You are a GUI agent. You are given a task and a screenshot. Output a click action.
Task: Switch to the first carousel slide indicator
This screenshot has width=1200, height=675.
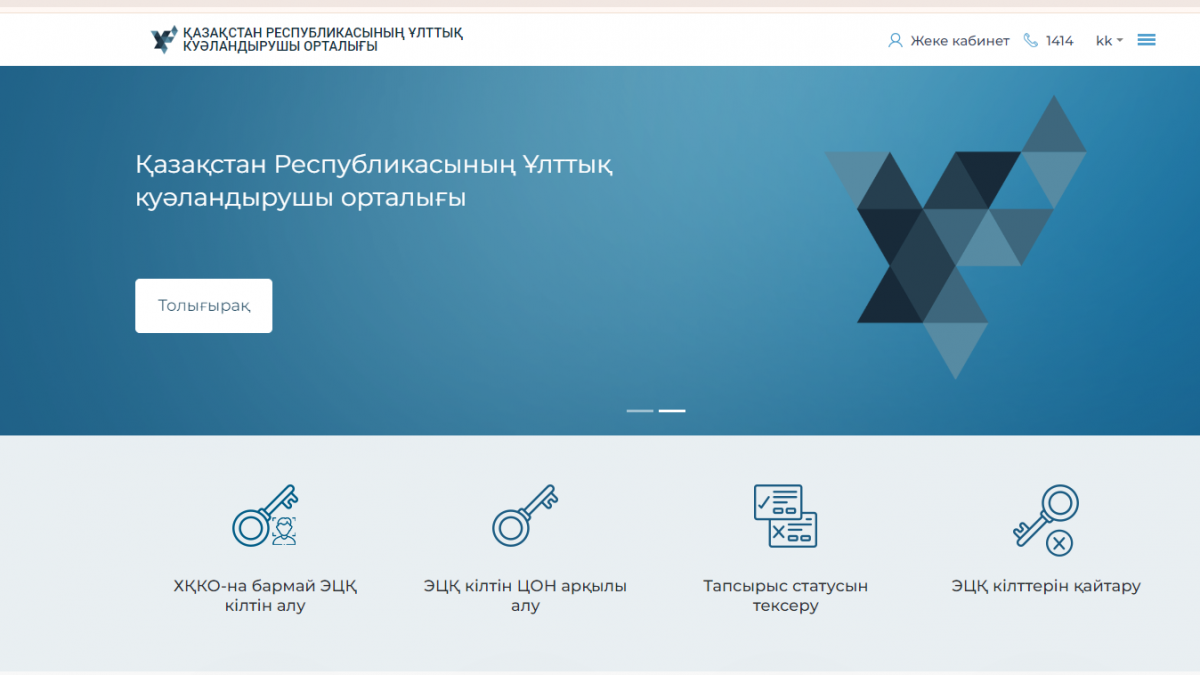640,411
